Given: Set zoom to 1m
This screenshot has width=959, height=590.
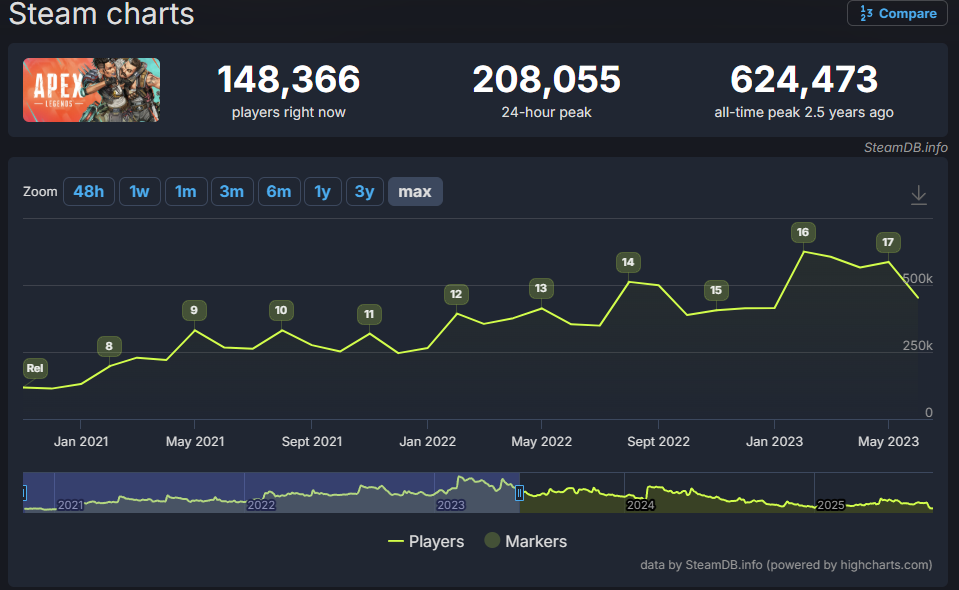Looking at the screenshot, I should coord(186,191).
